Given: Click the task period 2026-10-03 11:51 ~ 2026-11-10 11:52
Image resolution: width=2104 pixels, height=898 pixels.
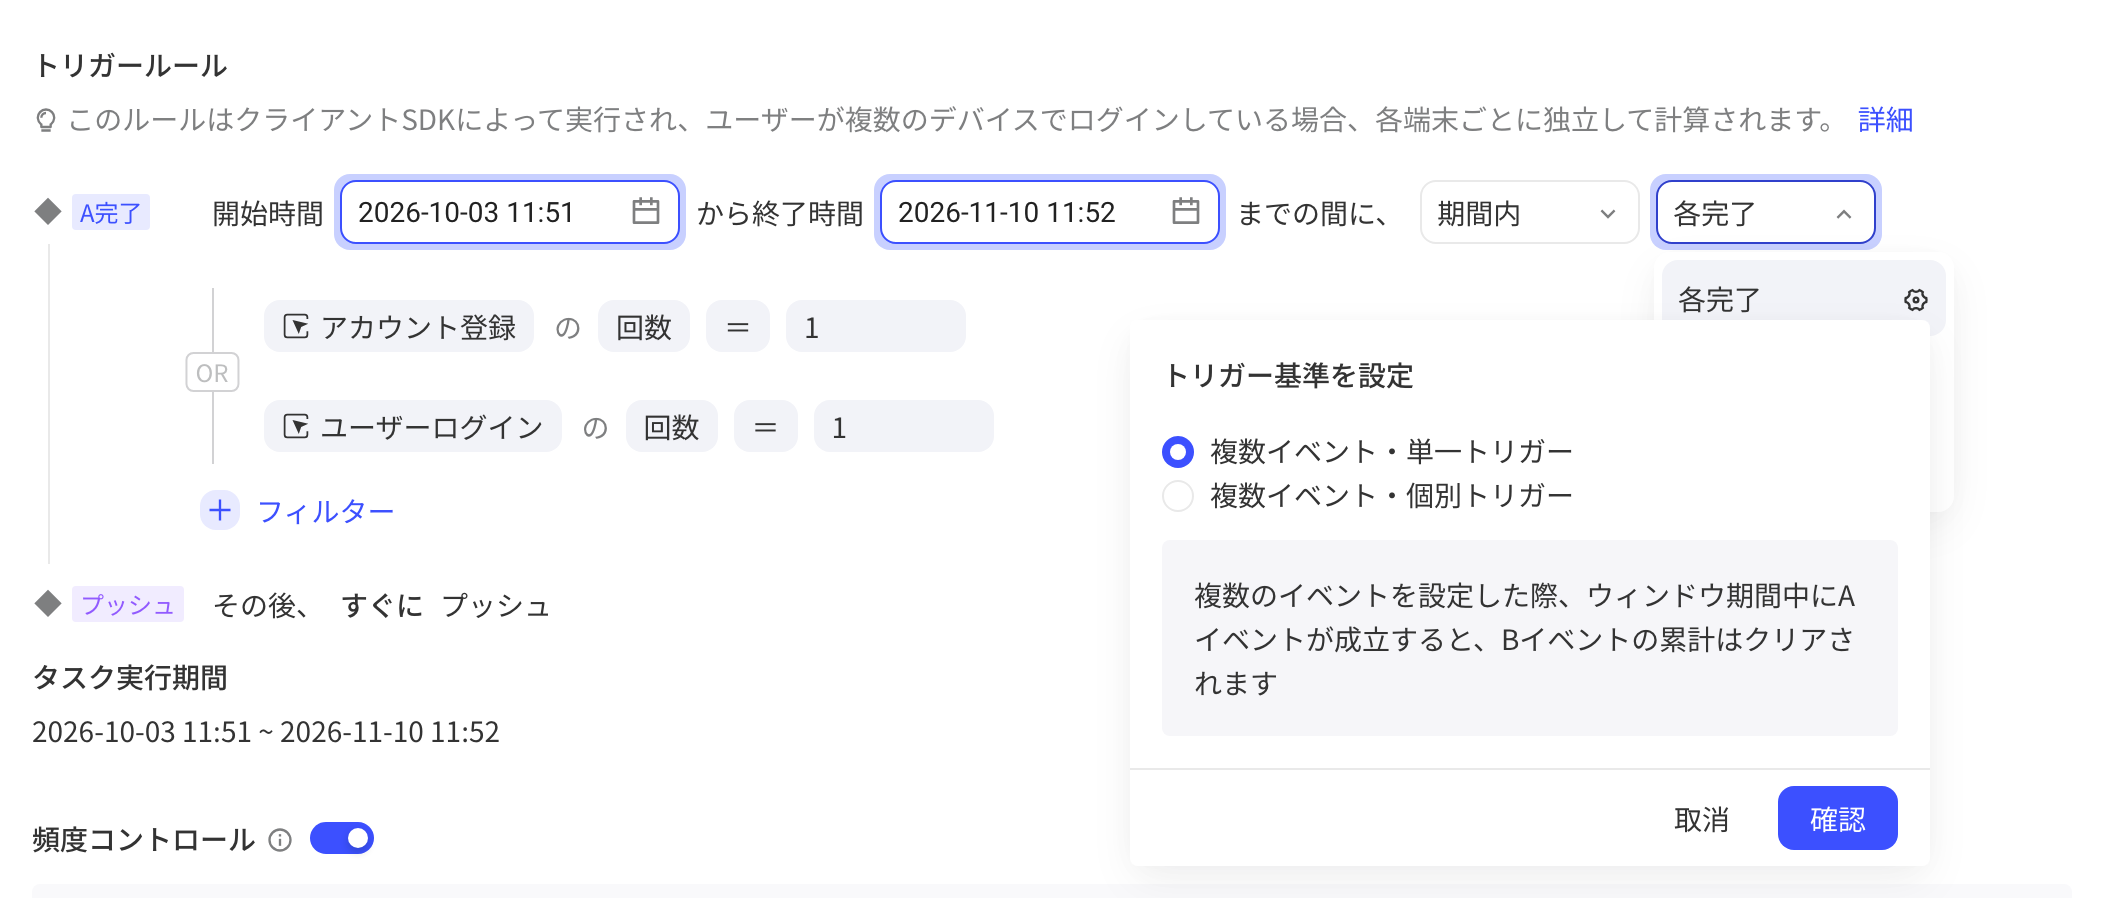Looking at the screenshot, I should point(266,732).
